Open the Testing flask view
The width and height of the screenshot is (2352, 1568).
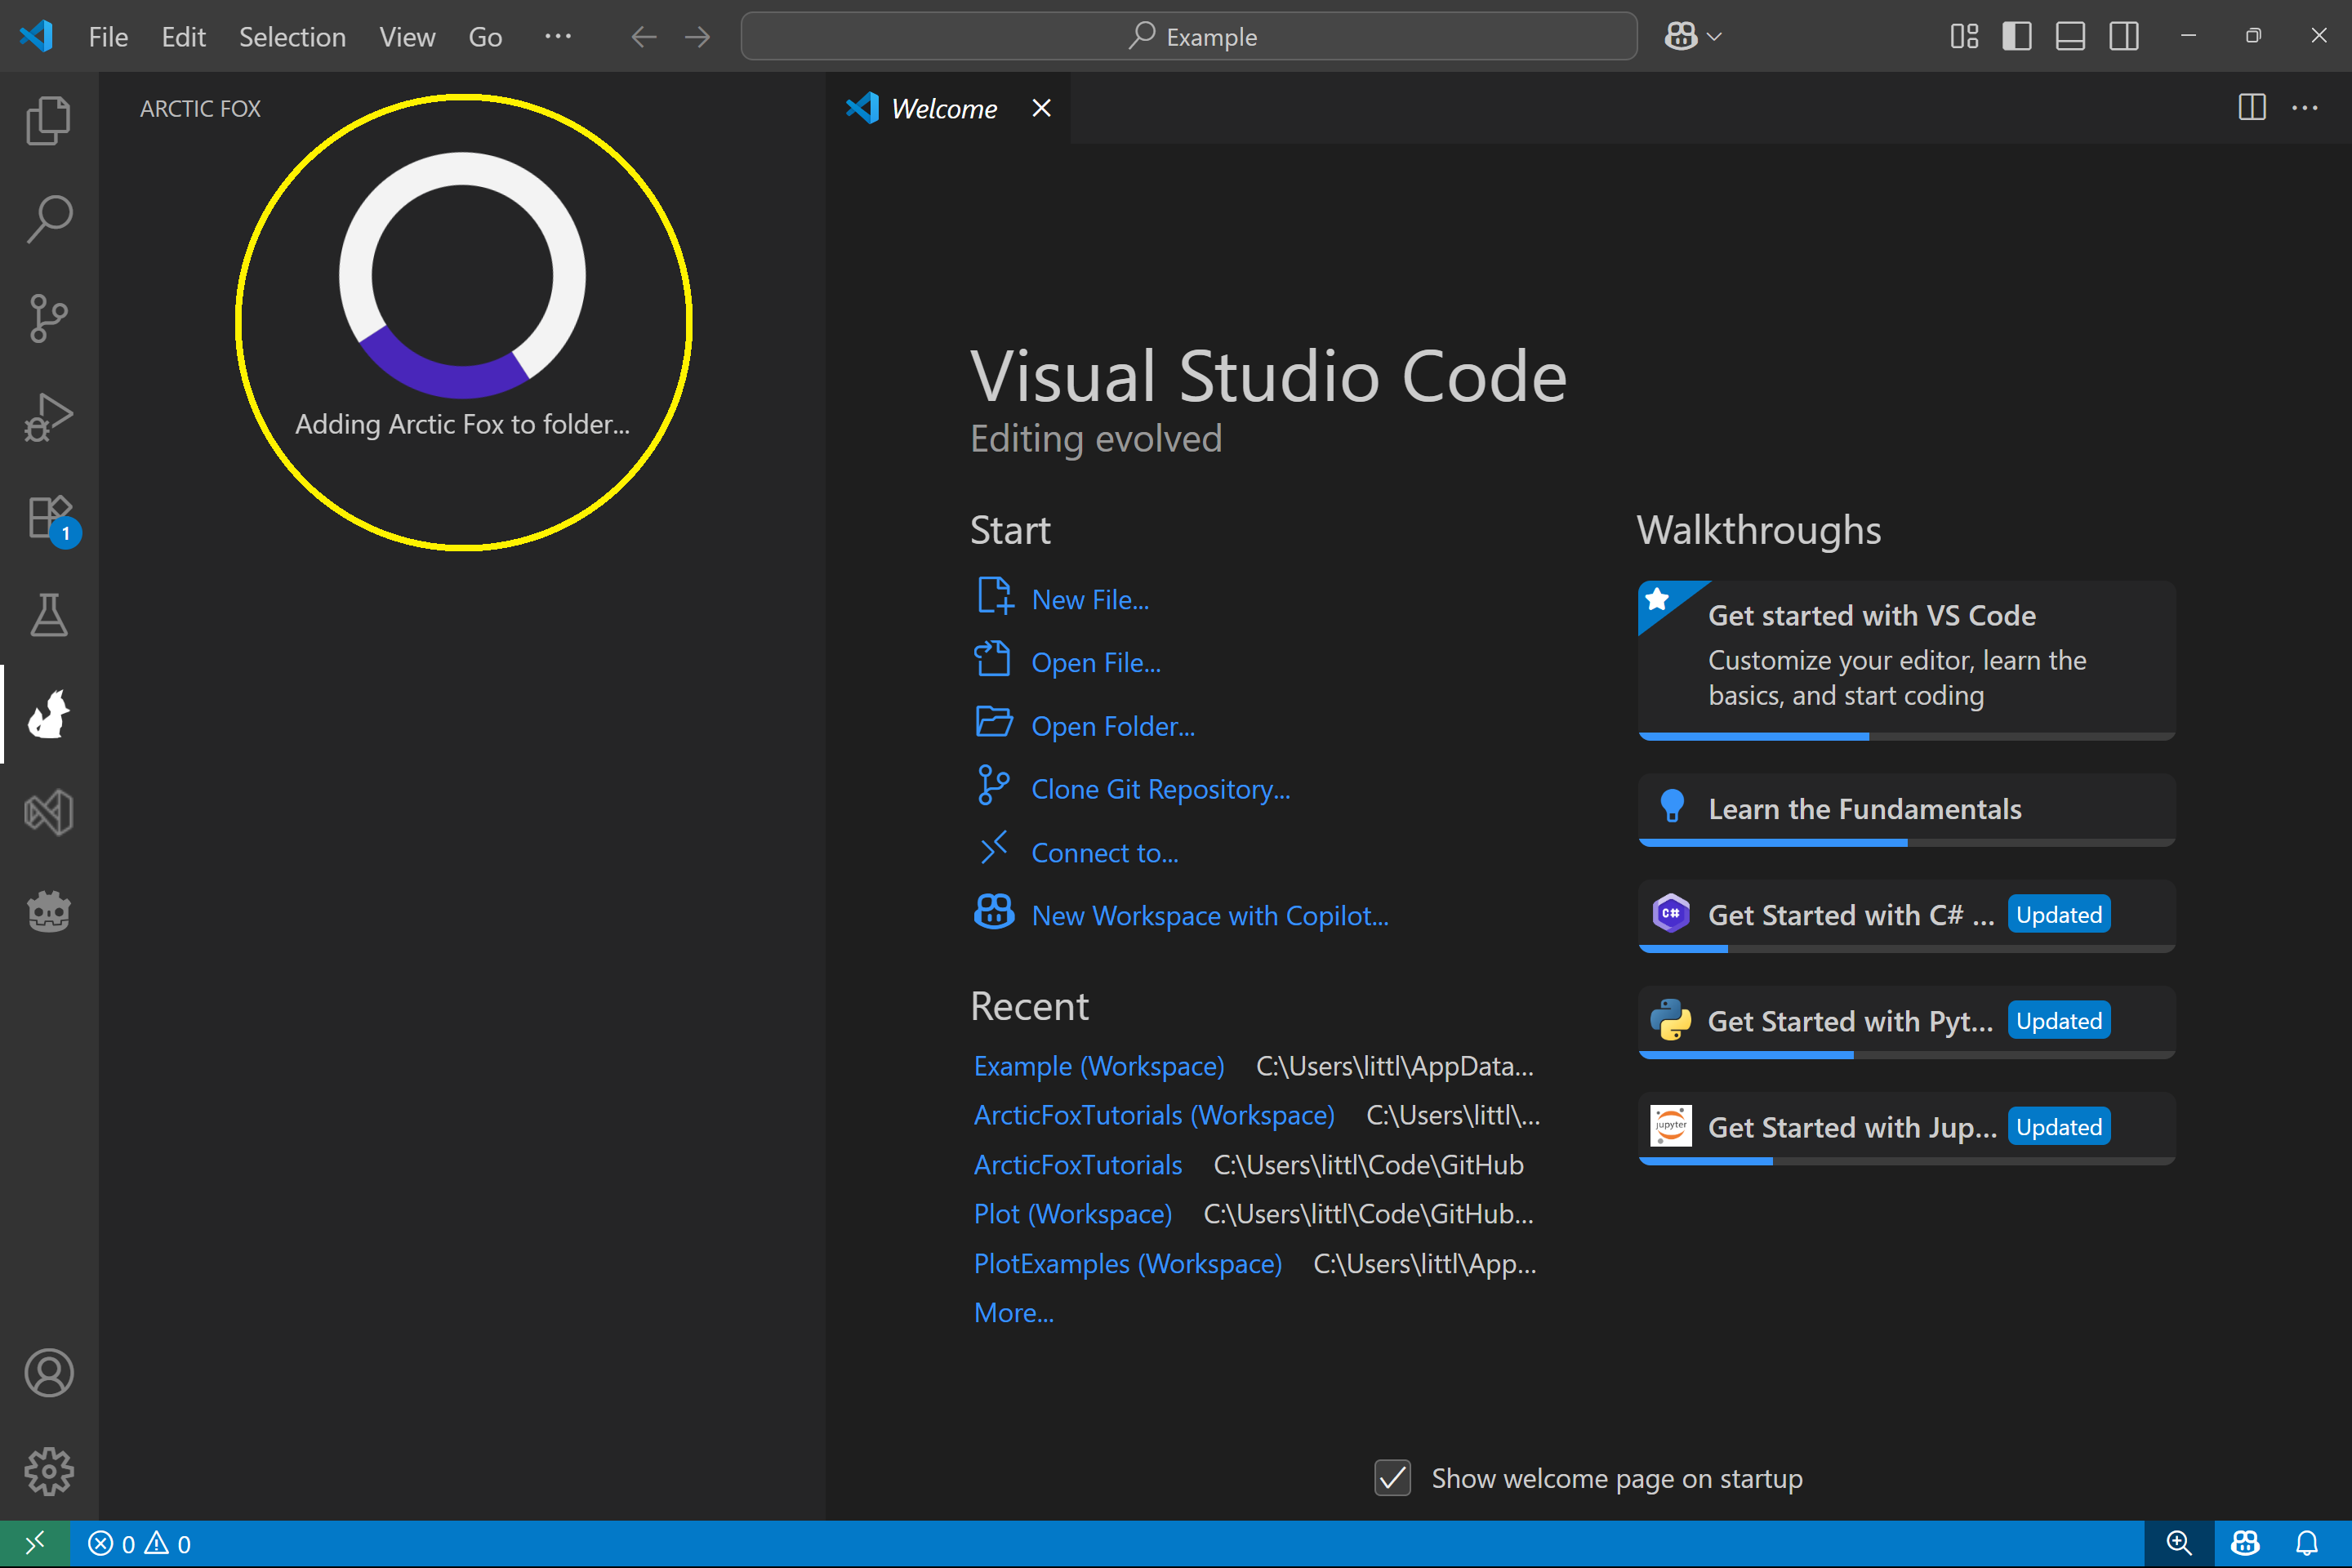(49, 615)
